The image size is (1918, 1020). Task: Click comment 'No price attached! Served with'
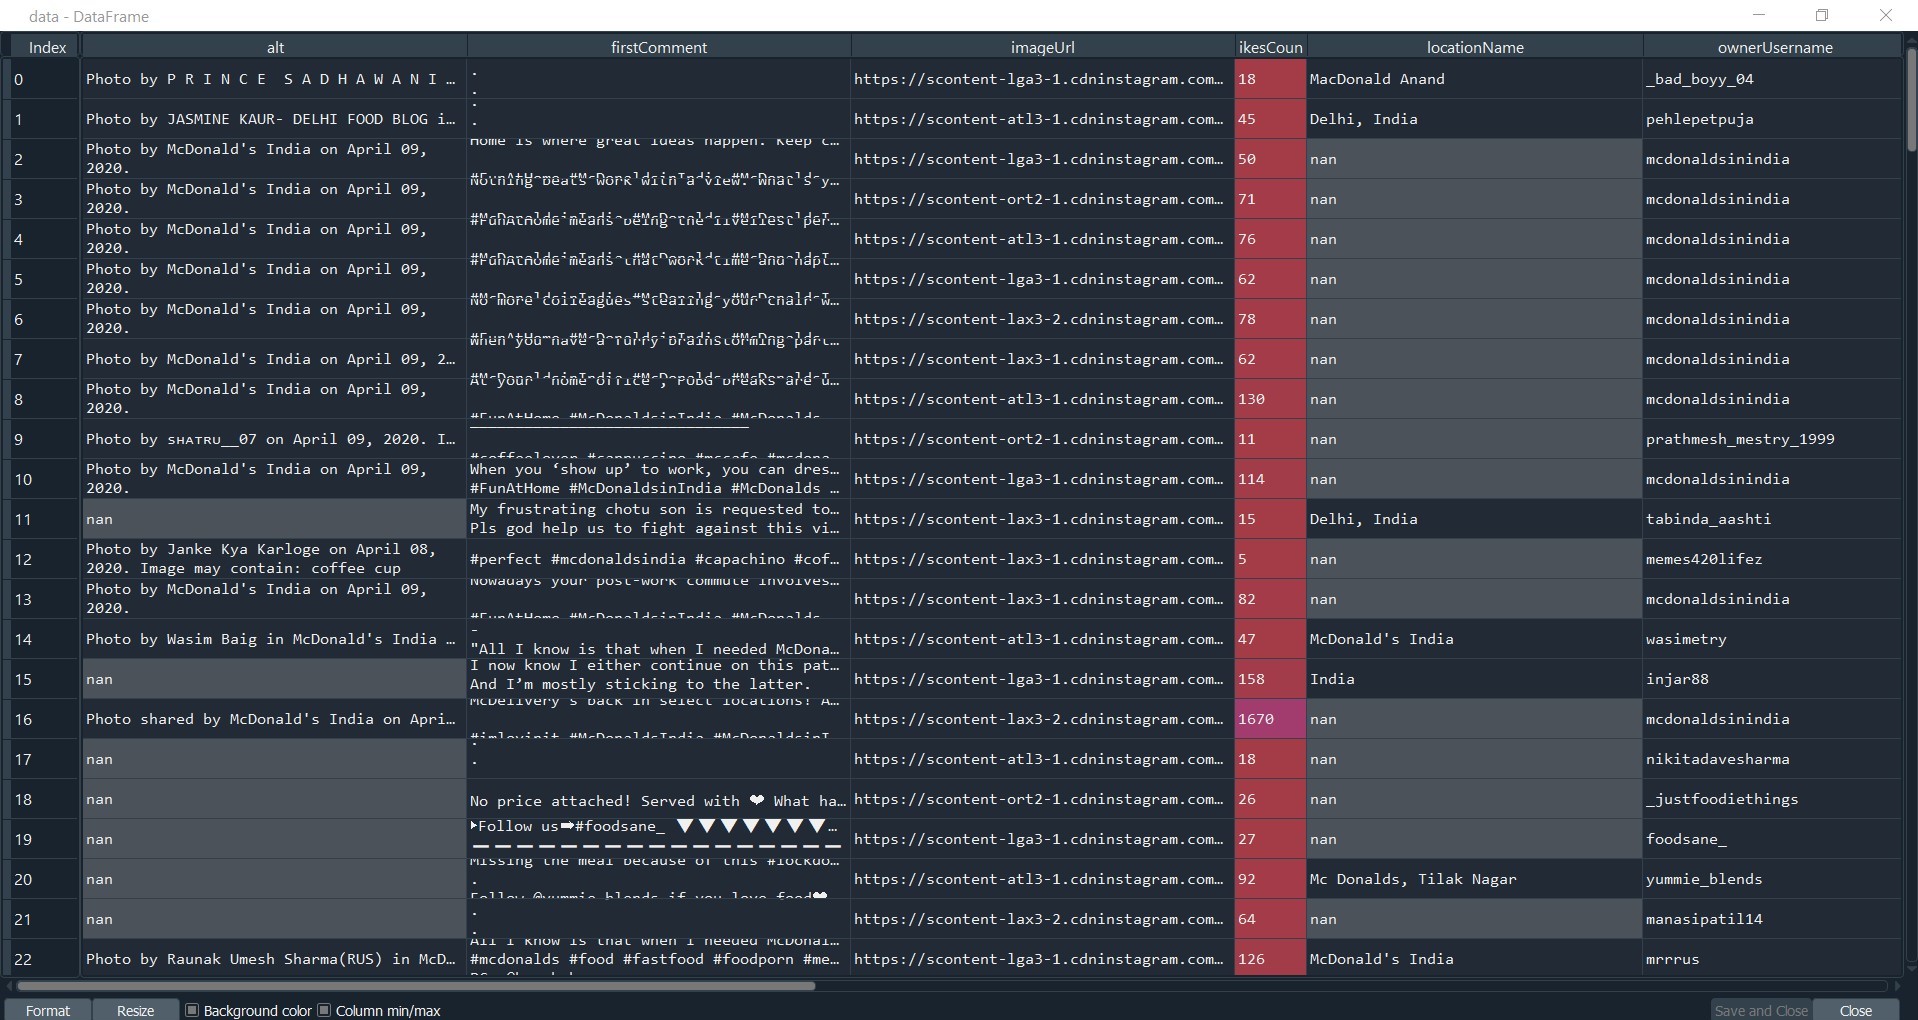click(659, 799)
